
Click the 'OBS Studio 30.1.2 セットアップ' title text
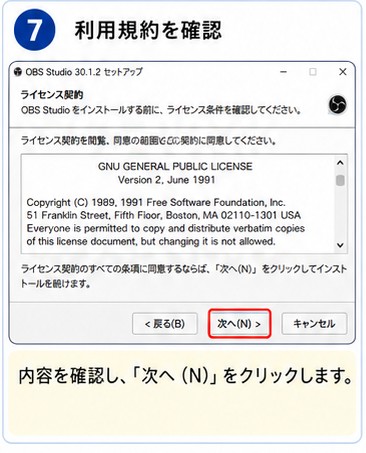(x=83, y=72)
